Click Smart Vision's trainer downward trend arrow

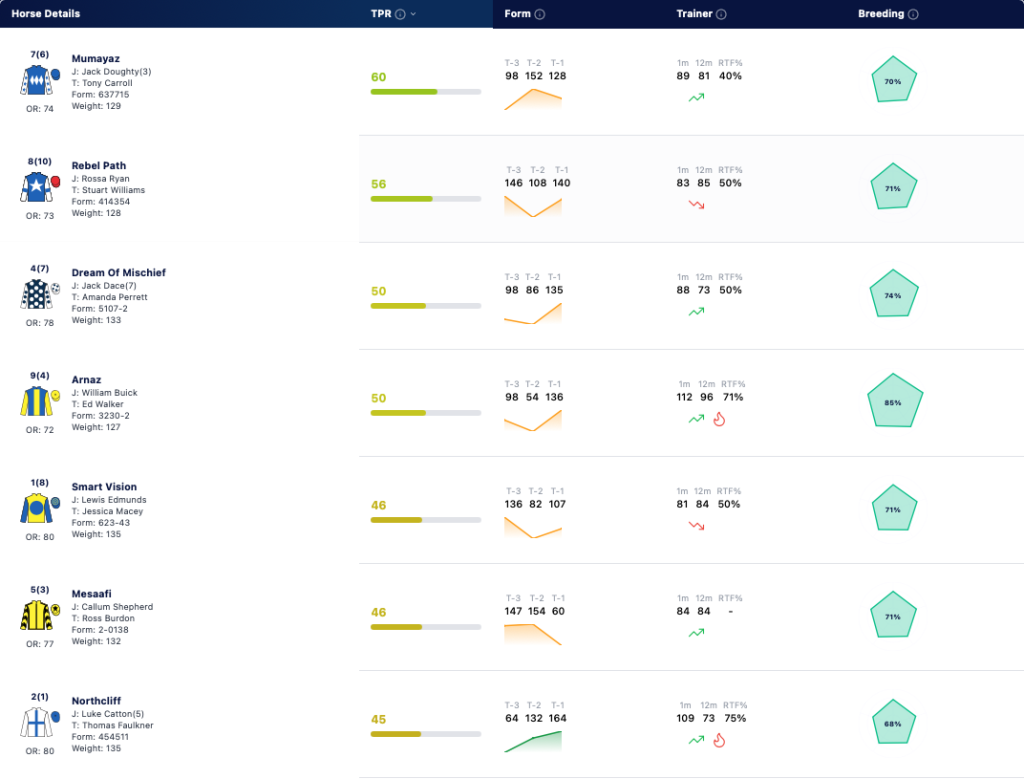click(x=696, y=526)
